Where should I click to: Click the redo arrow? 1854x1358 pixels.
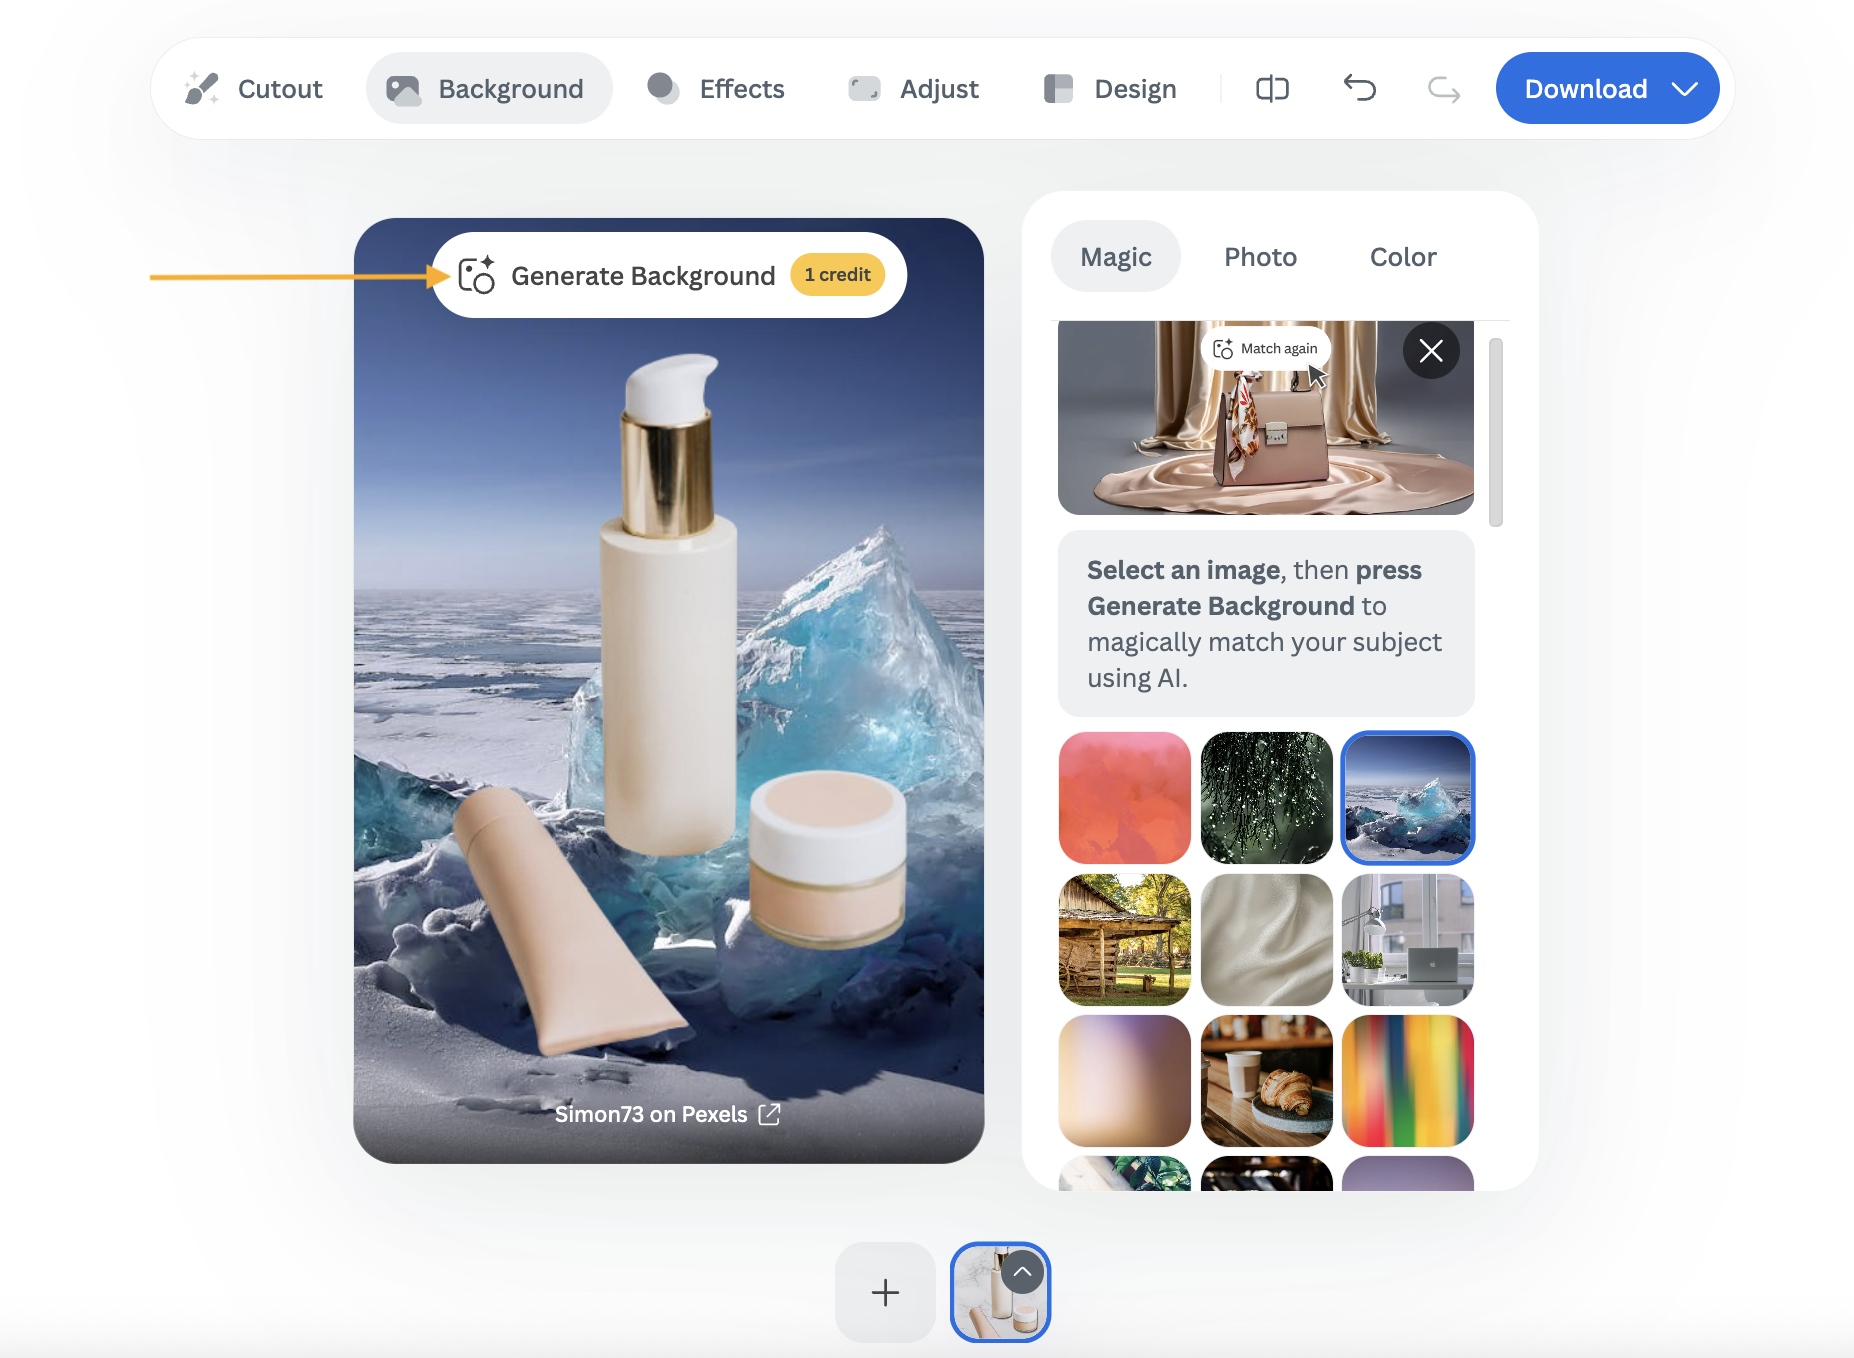pyautogui.click(x=1443, y=90)
